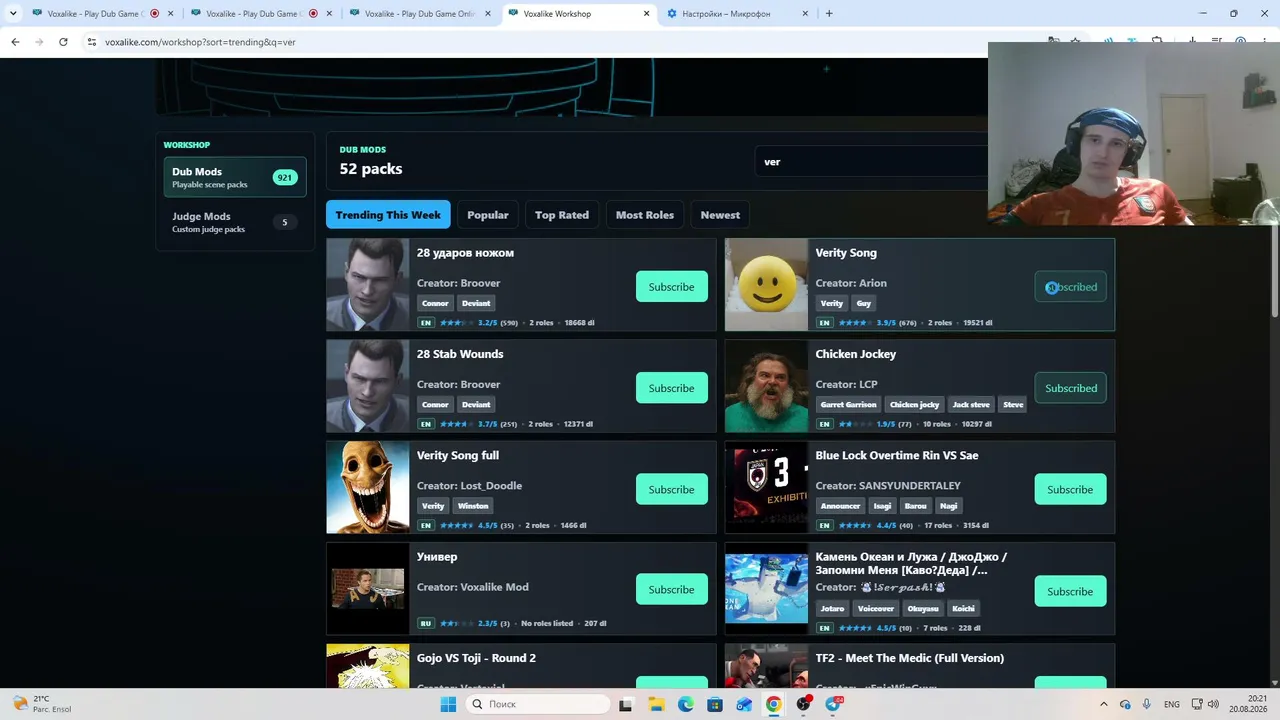Switch to the Настройки – Микрофон tab
Image resolution: width=1280 pixels, height=720 pixels.
pos(738,14)
